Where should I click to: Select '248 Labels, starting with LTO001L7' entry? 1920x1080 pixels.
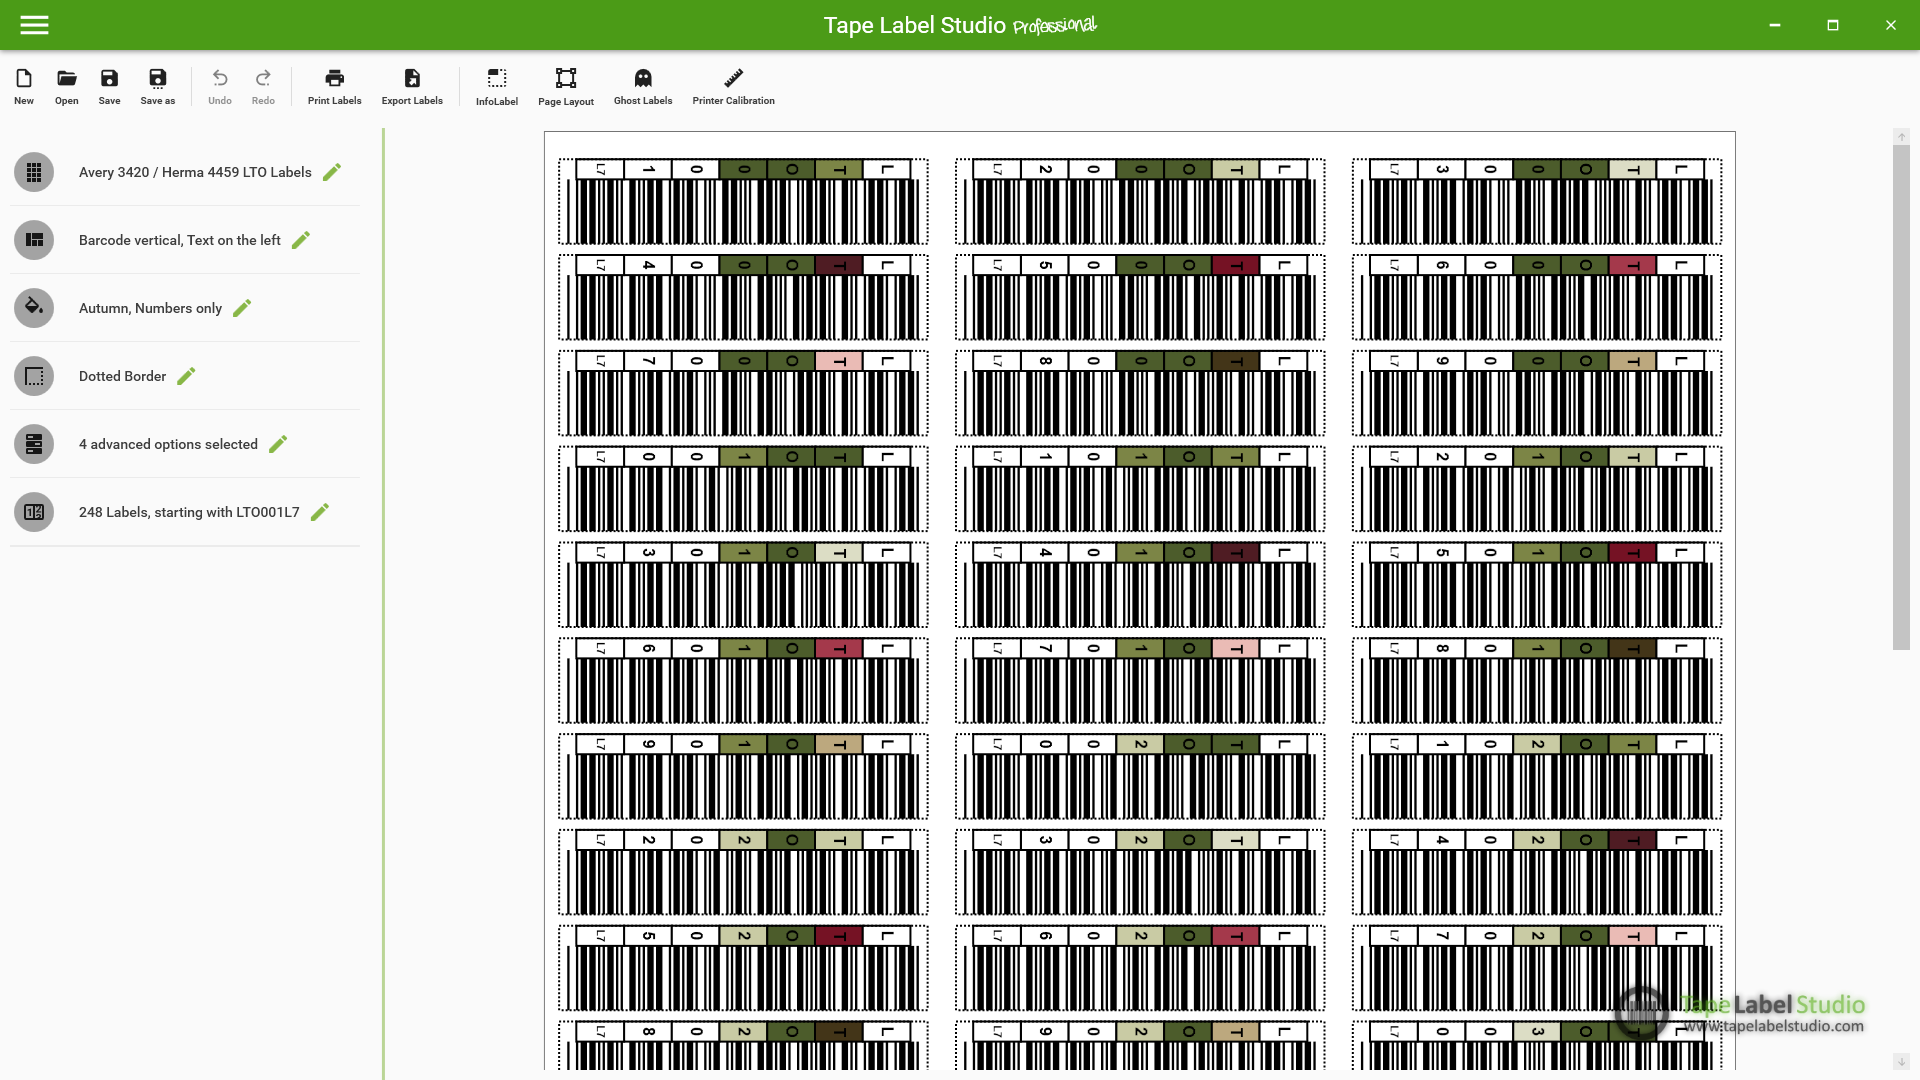[189, 512]
